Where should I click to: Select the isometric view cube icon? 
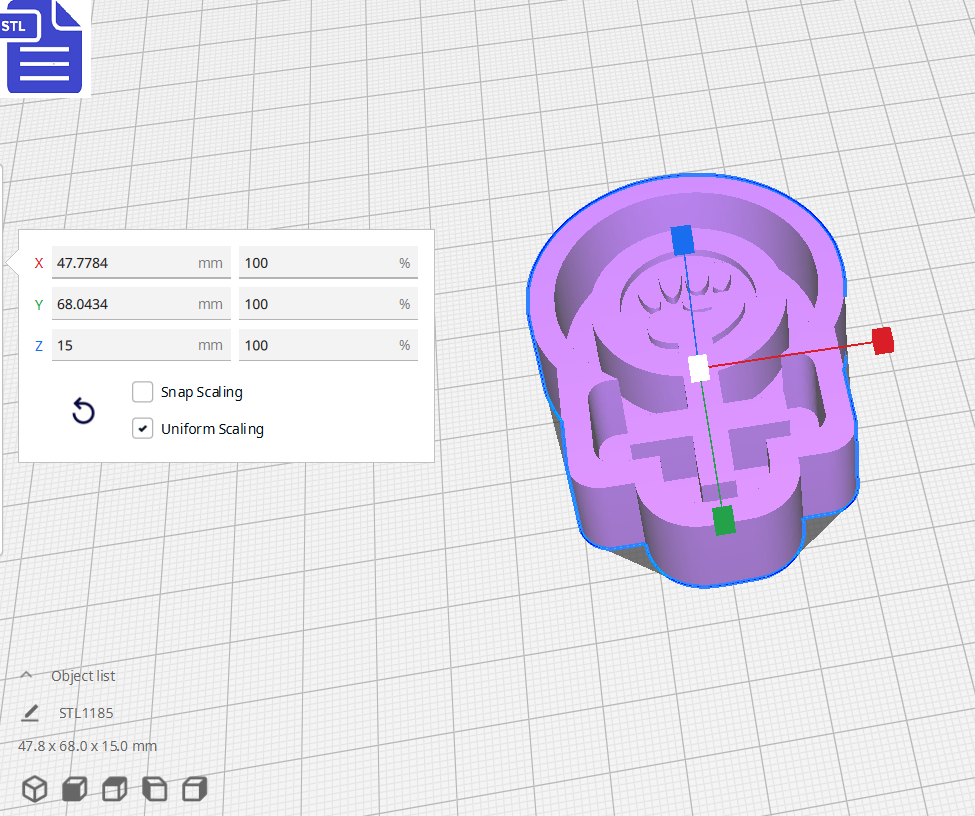(x=34, y=789)
